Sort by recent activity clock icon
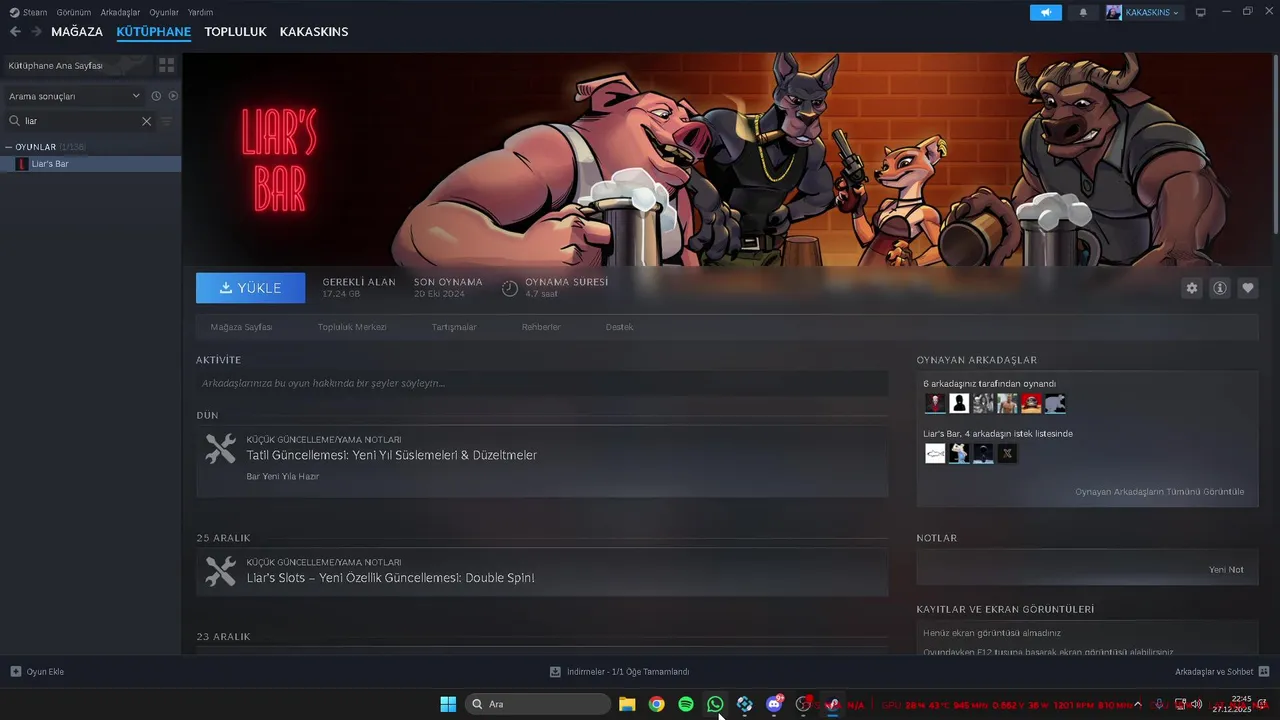 [156, 96]
